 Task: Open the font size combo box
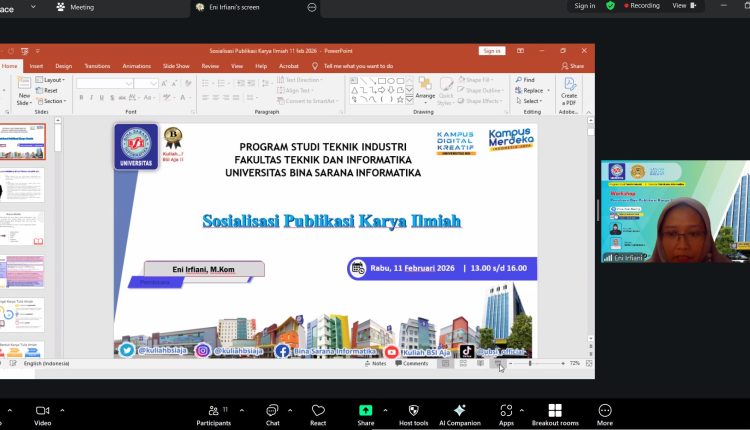(146, 84)
